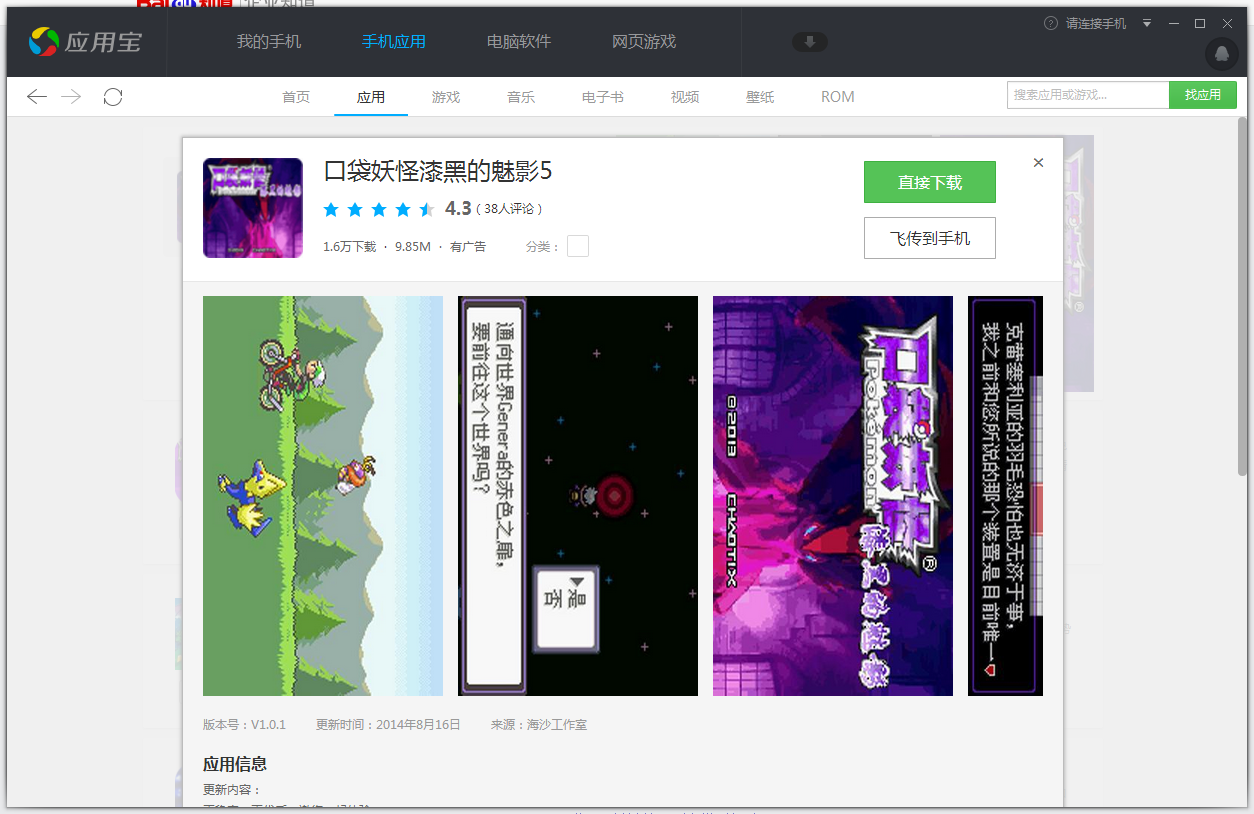Viewport: 1254px width, 814px height.
Task: Switch to 手机应用 tab
Action: tap(394, 42)
